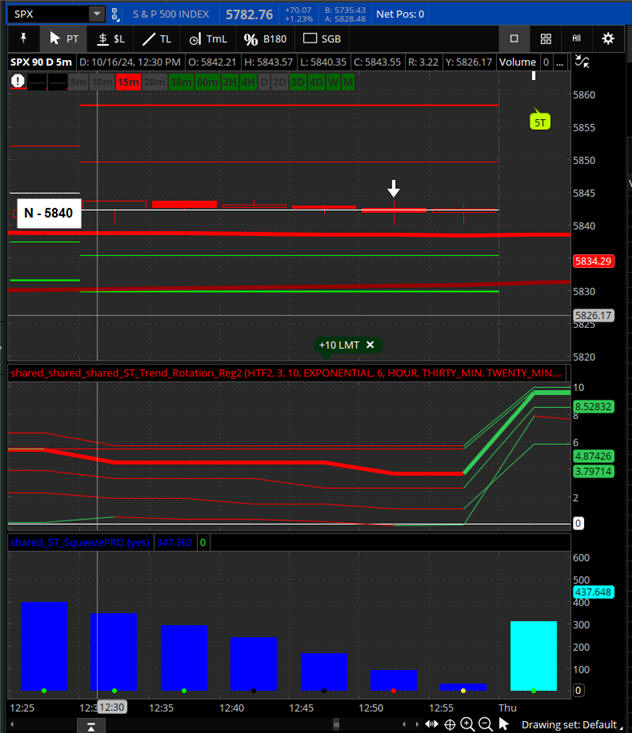Open the chart grid layout icon
This screenshot has height=733, width=632.
pyautogui.click(x=546, y=39)
